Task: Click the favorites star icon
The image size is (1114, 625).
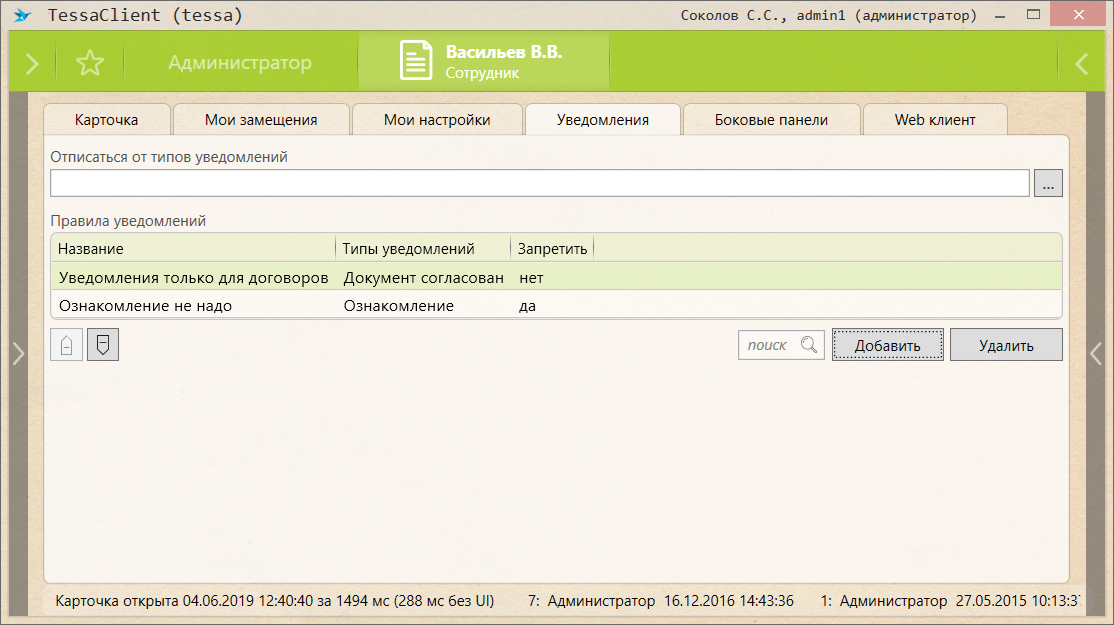Action: point(90,63)
